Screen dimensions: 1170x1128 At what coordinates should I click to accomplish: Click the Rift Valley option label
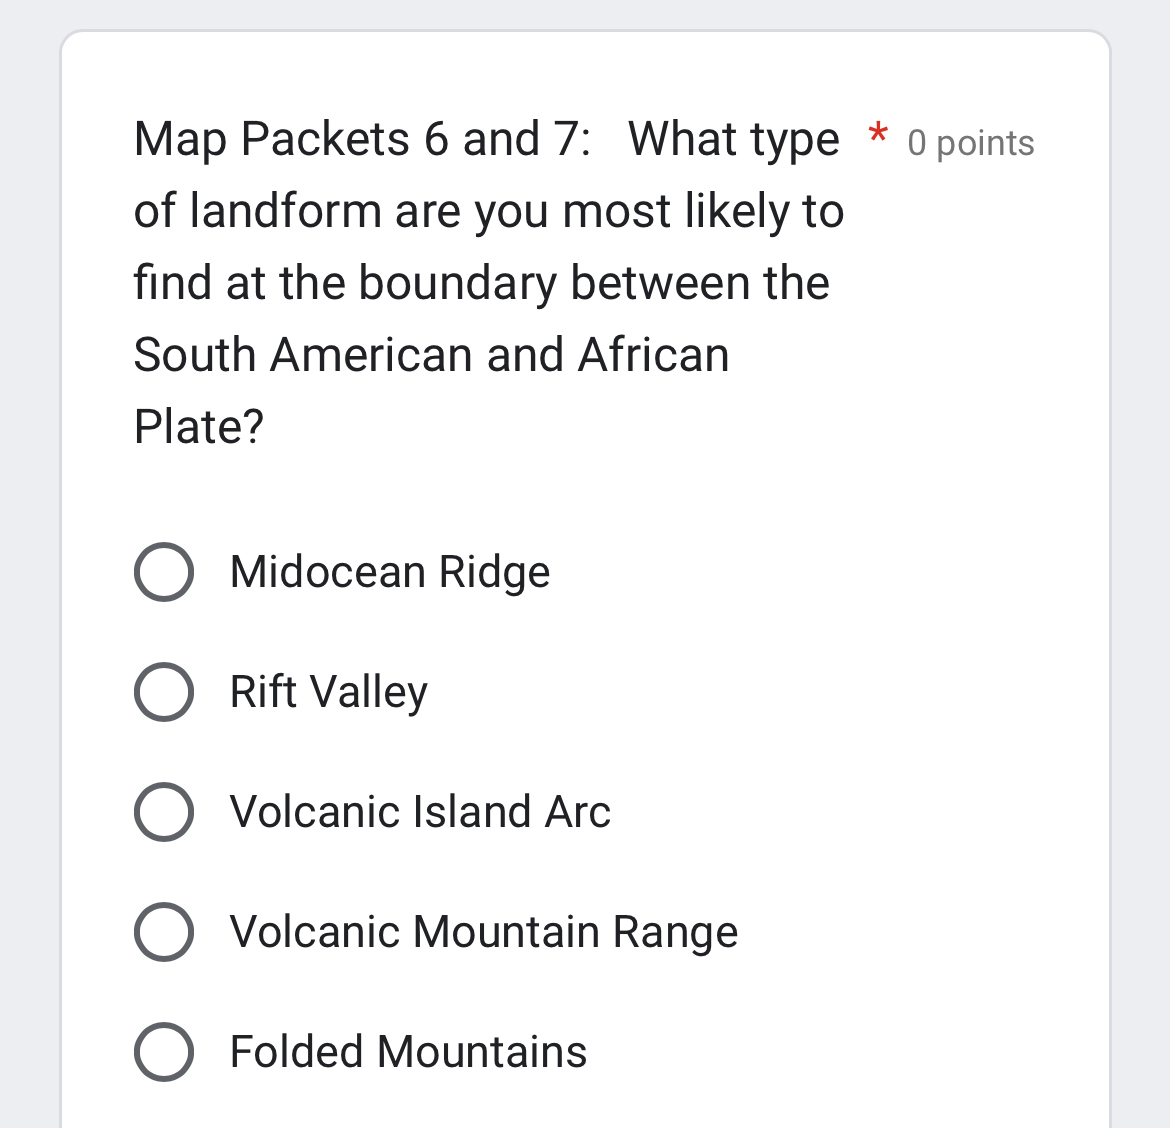click(329, 692)
